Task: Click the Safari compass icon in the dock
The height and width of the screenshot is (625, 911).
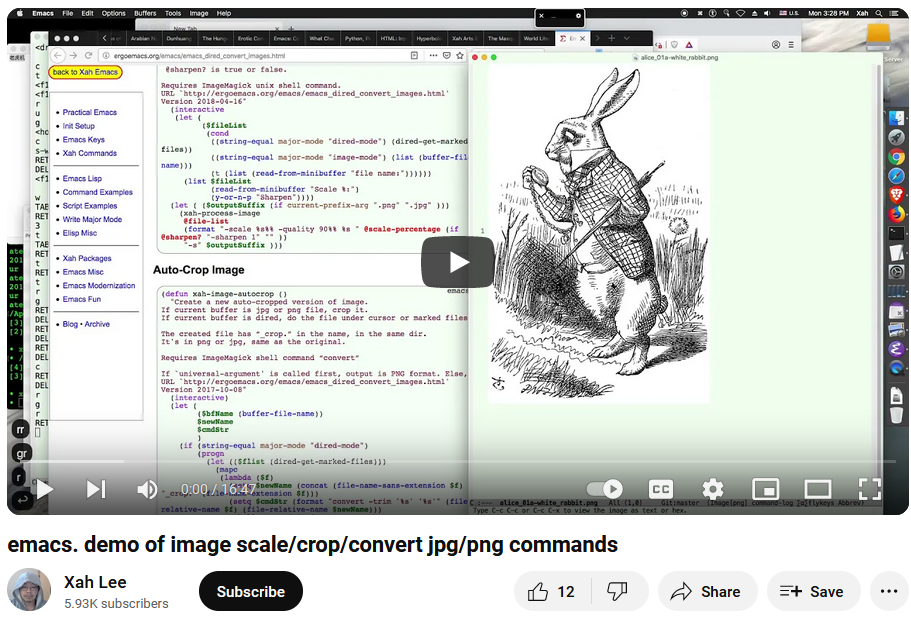Action: pos(896,175)
